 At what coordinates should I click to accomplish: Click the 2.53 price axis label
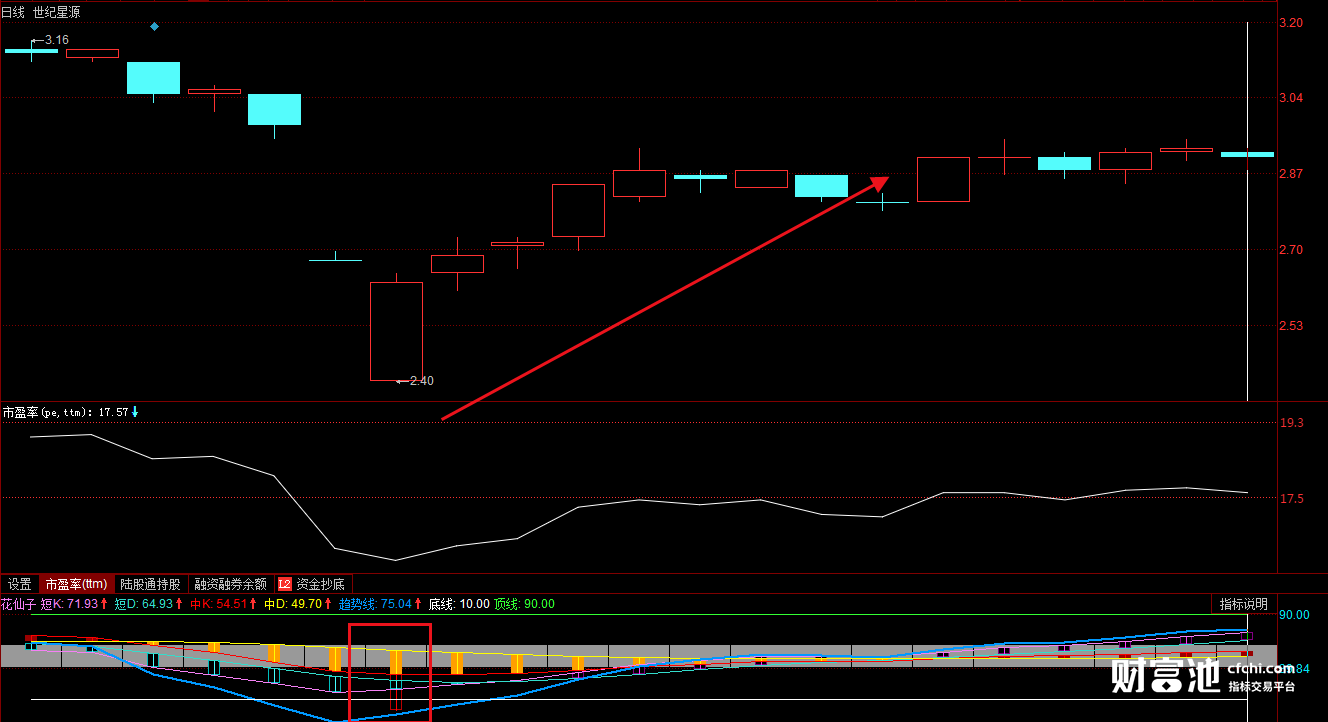(1291, 326)
